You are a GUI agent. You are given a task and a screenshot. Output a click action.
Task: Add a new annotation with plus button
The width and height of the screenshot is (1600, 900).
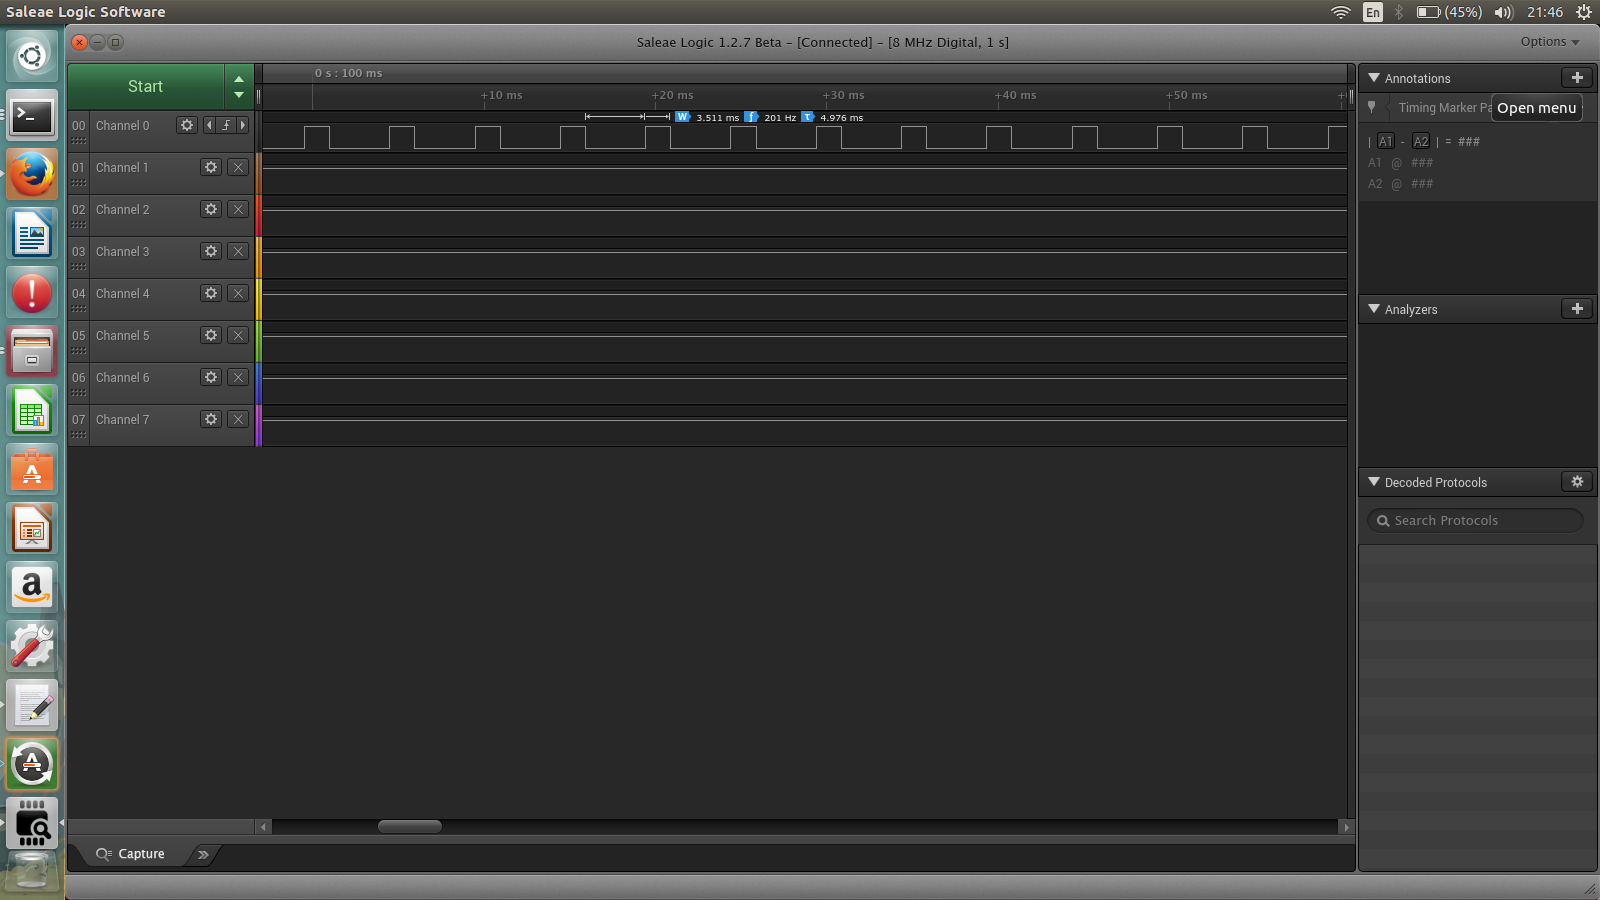click(1577, 78)
